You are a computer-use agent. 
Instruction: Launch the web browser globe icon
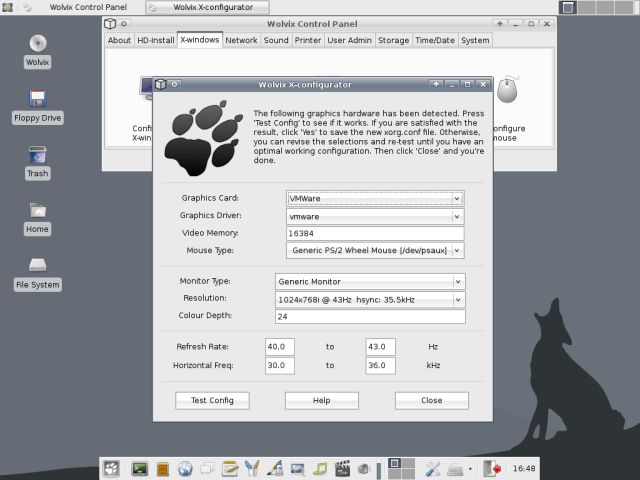click(x=185, y=469)
